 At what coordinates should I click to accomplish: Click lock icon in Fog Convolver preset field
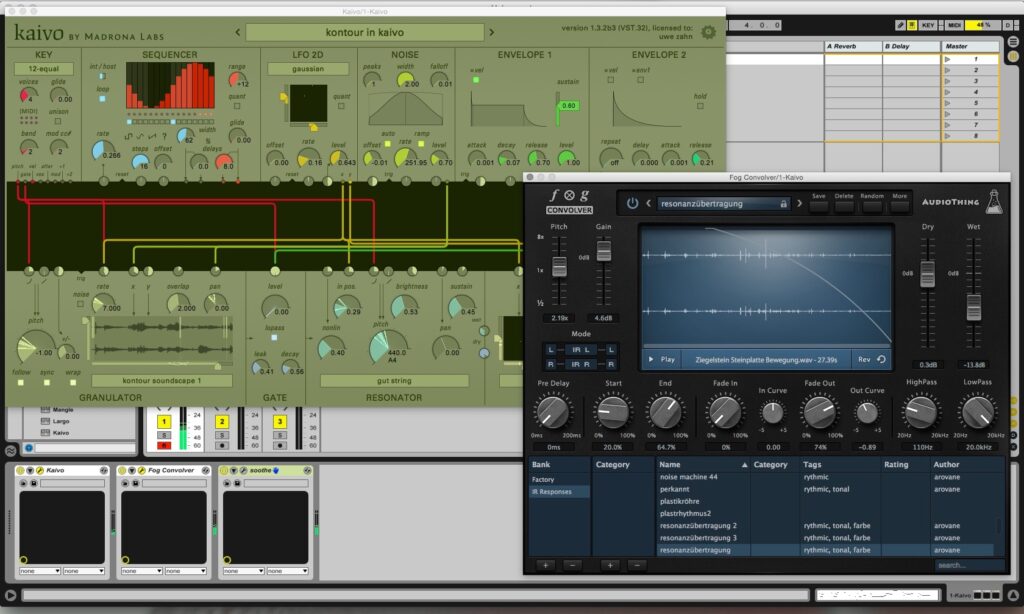click(x=783, y=204)
